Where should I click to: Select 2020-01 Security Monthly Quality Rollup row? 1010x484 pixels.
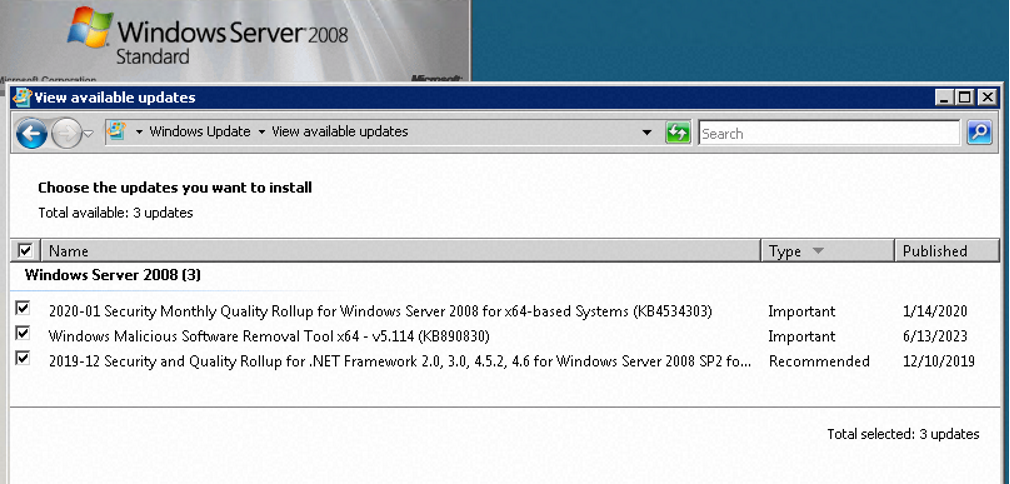(x=380, y=311)
